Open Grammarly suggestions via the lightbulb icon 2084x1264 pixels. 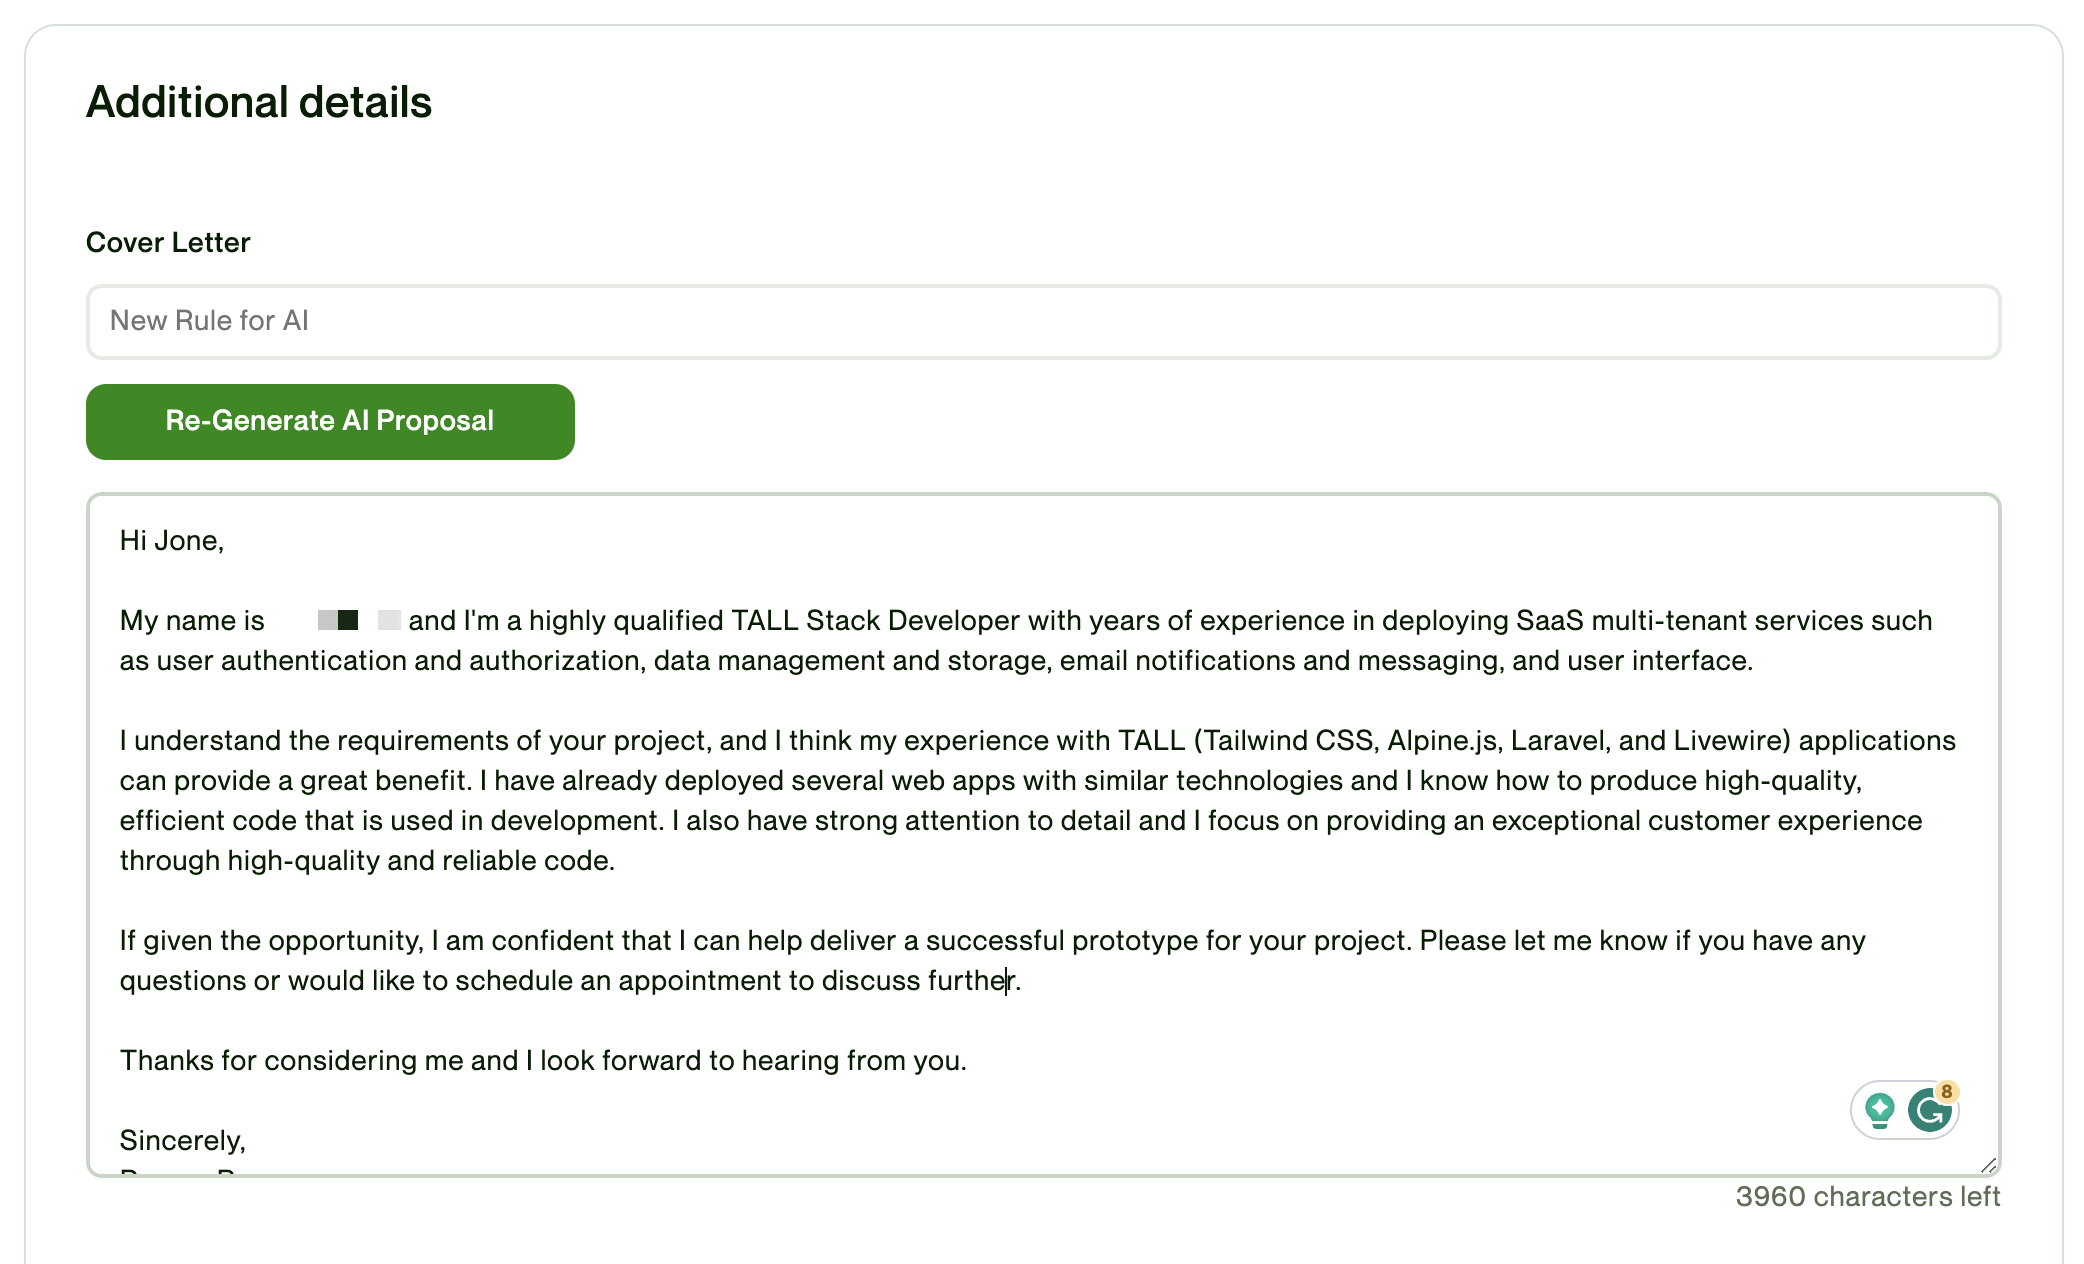pos(1880,1109)
